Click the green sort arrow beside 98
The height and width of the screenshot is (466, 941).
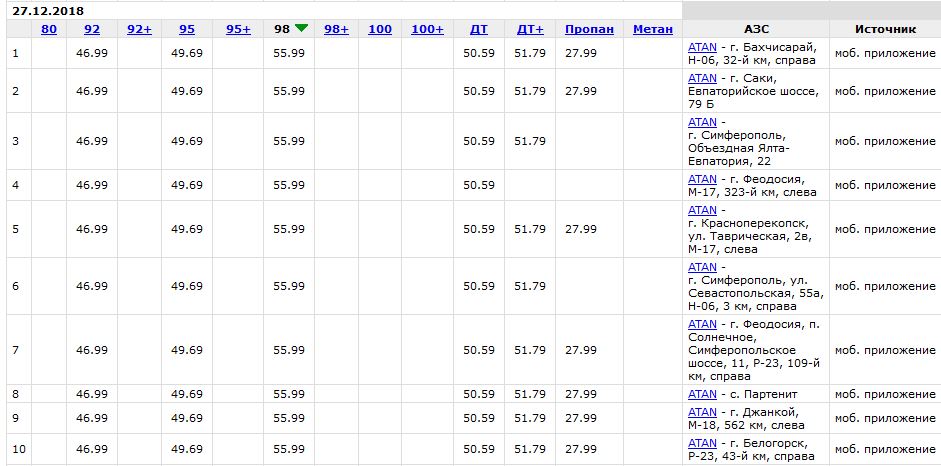click(301, 28)
